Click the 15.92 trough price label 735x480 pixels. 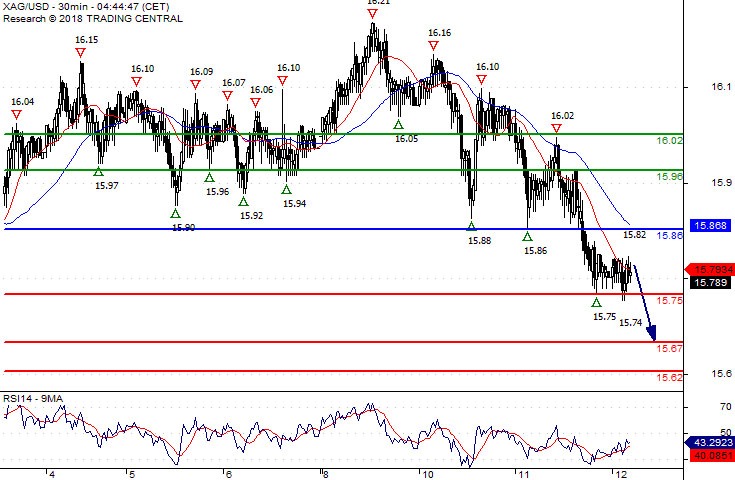(252, 216)
